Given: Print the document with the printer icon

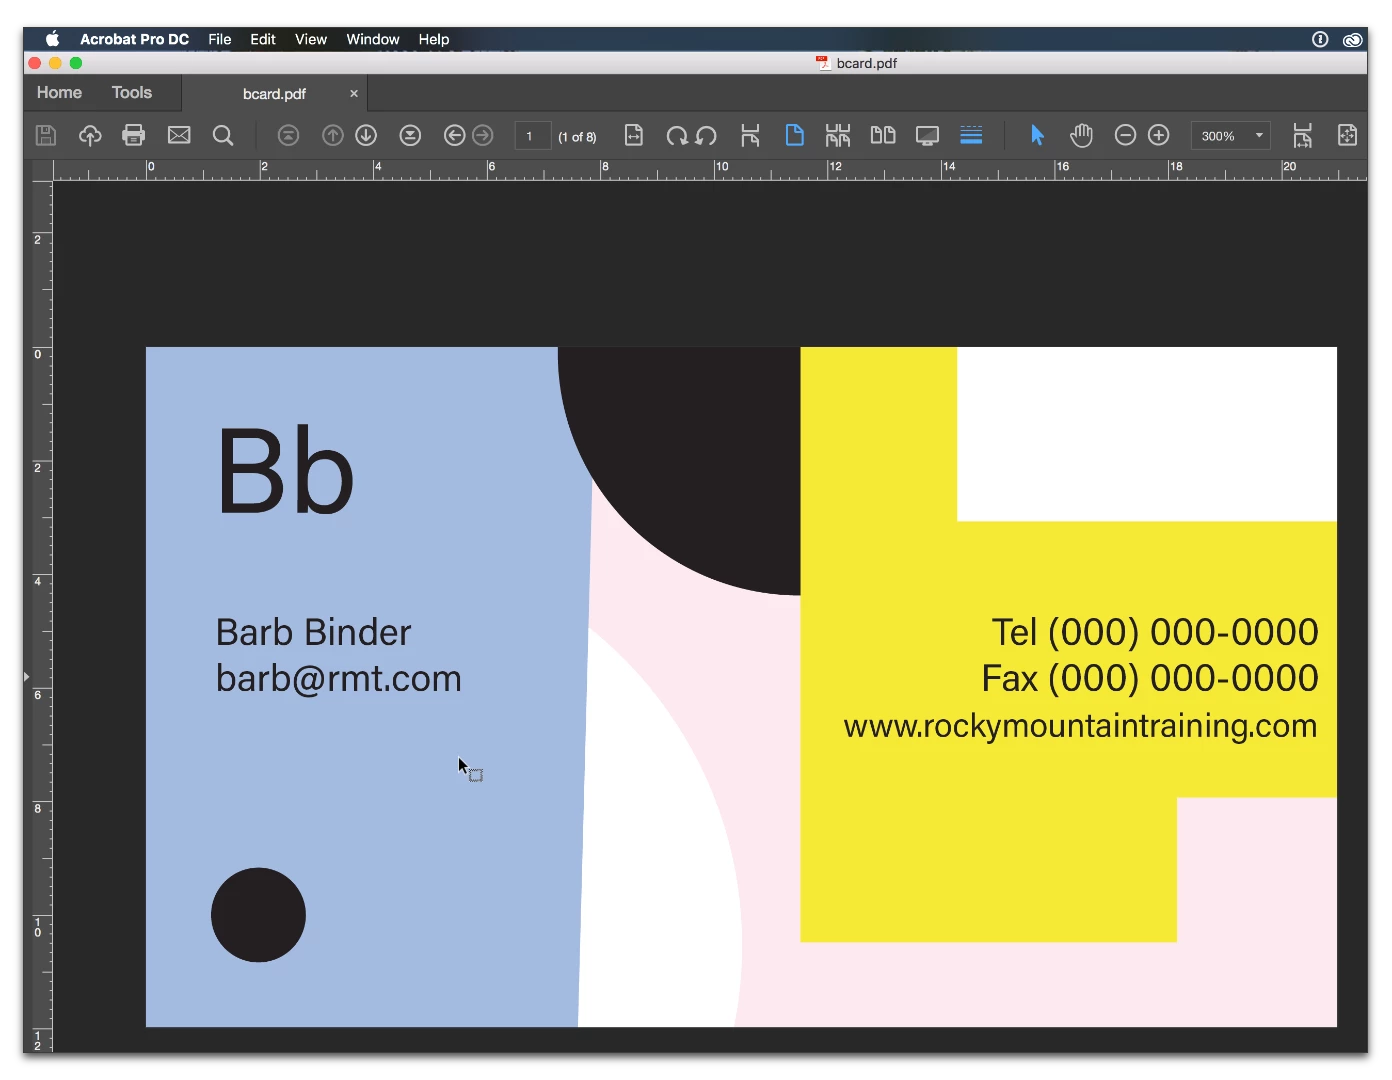Looking at the screenshot, I should (133, 135).
